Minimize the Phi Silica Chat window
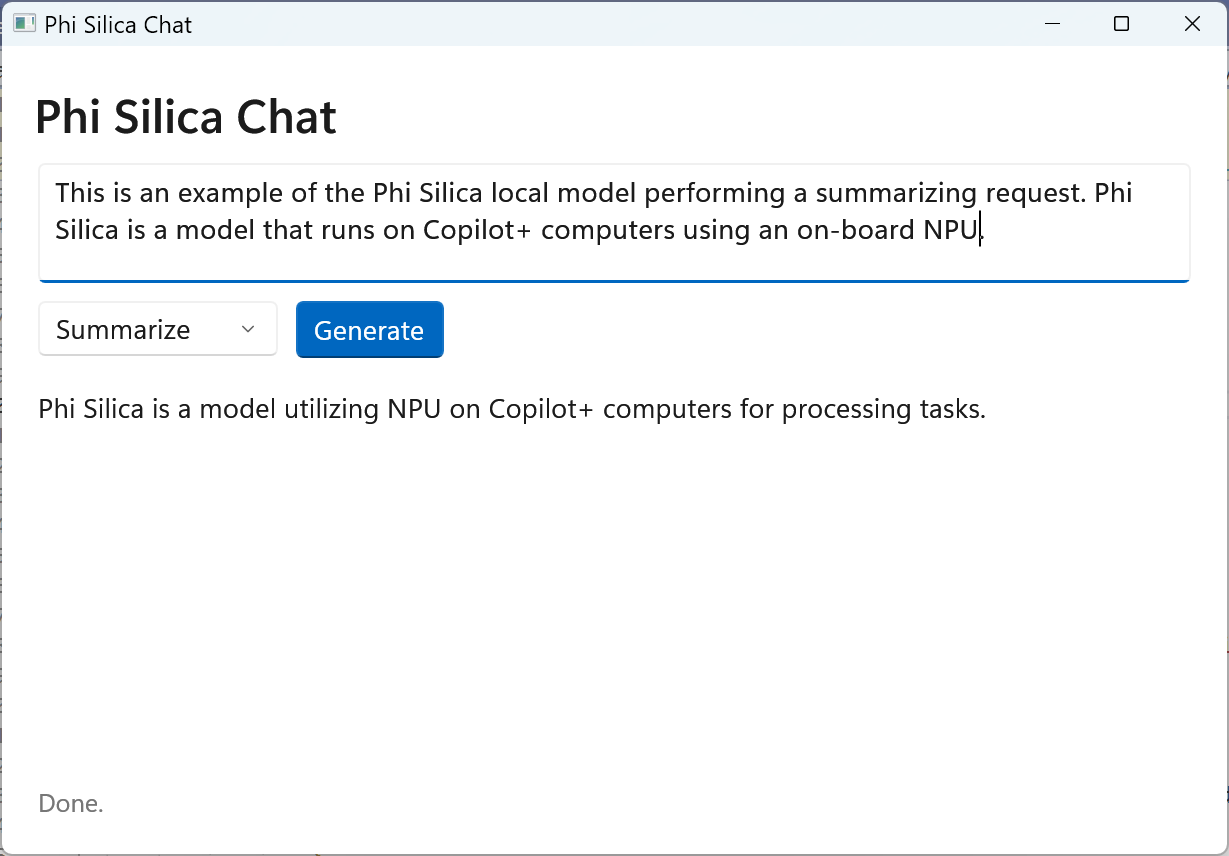Image resolution: width=1229 pixels, height=856 pixels. coord(1052,24)
